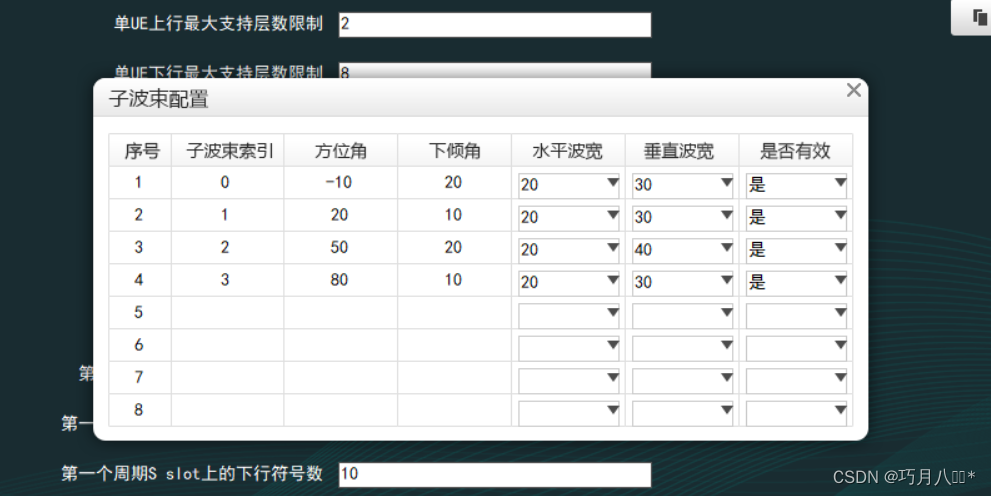The width and height of the screenshot is (991, 496).
Task: Select the 方位角 cell in row 2
Action: (341, 215)
